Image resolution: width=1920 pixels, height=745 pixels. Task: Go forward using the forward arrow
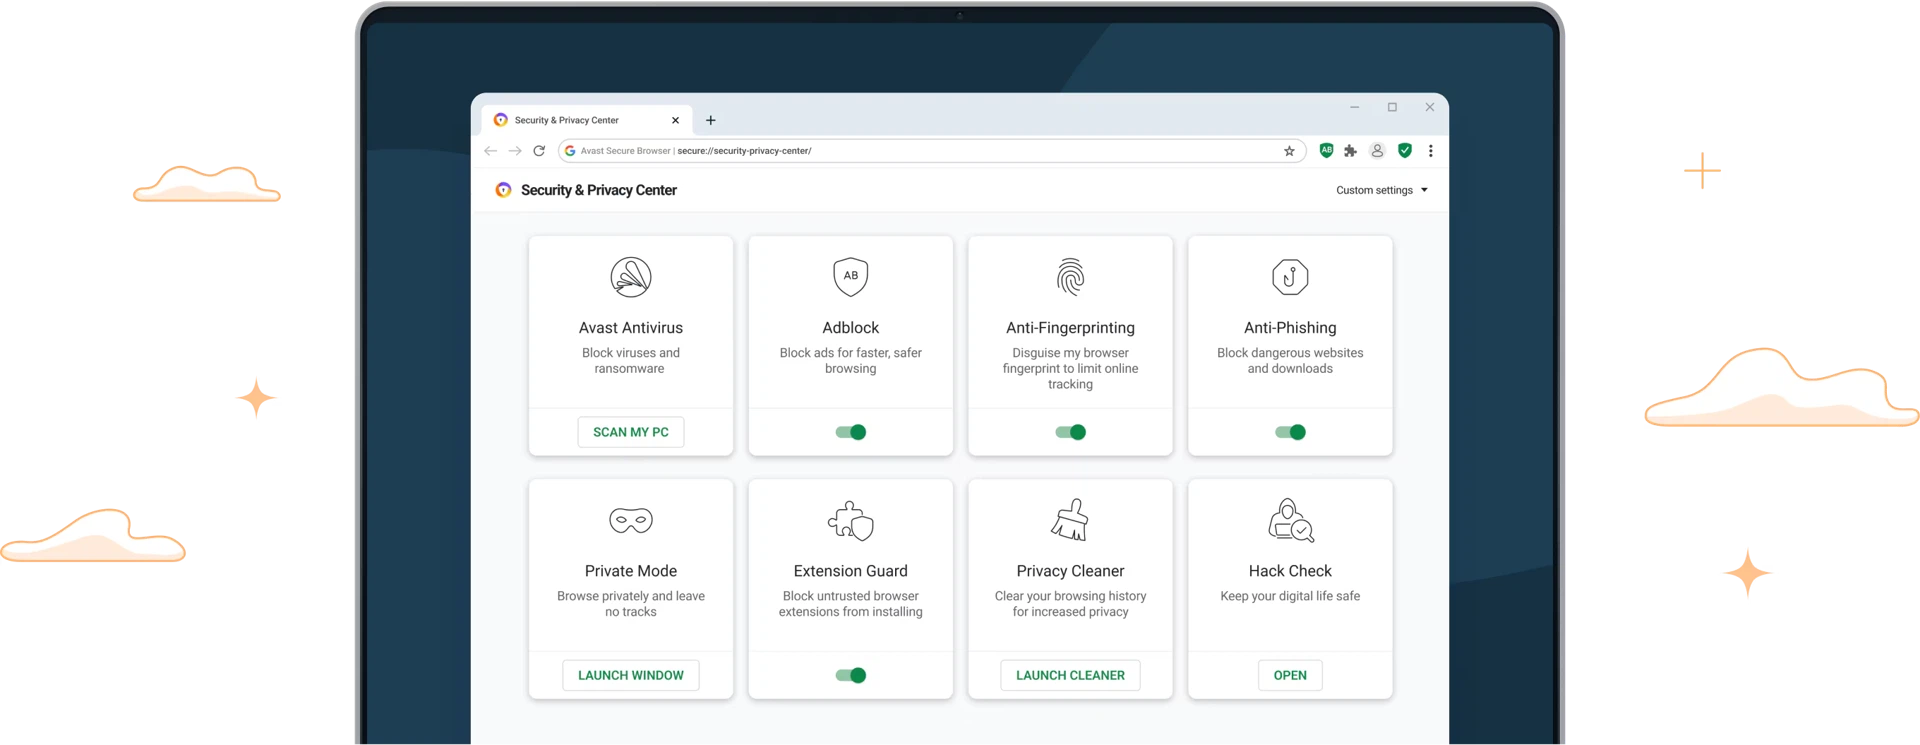point(515,151)
